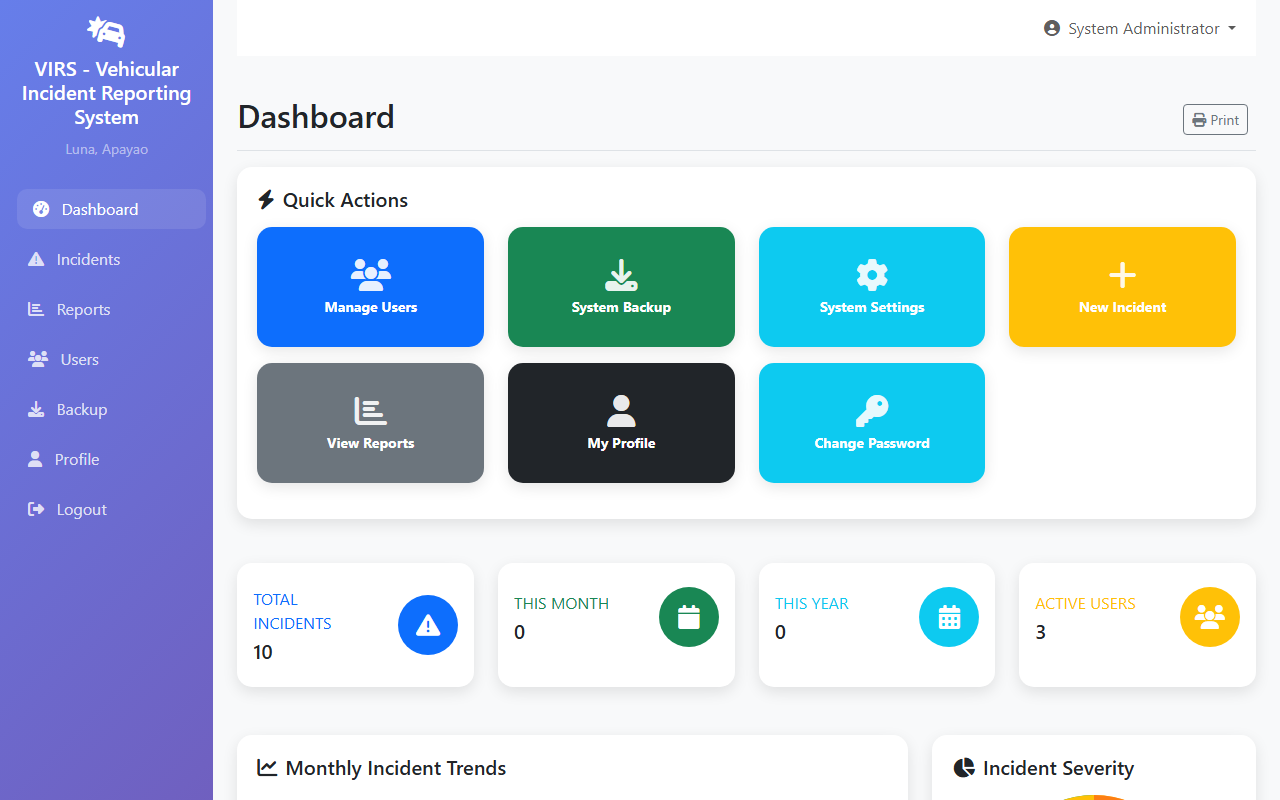This screenshot has width=1280, height=800.
Task: Click the Manage Users quick action button
Action: point(370,287)
